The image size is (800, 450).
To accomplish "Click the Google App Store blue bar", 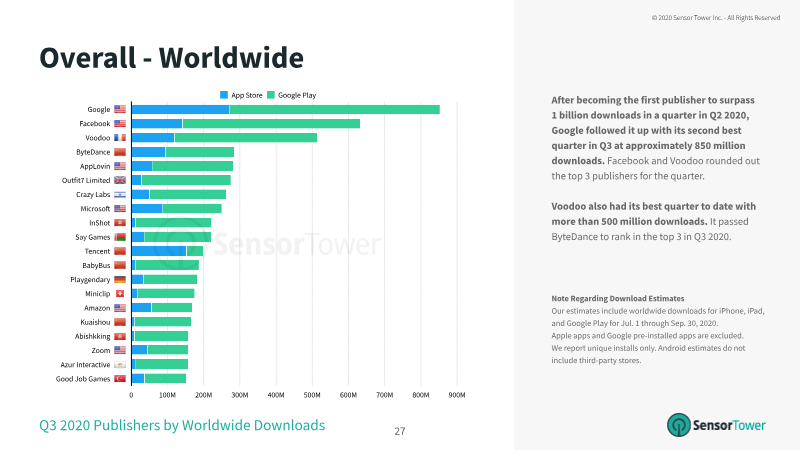I will tap(181, 109).
